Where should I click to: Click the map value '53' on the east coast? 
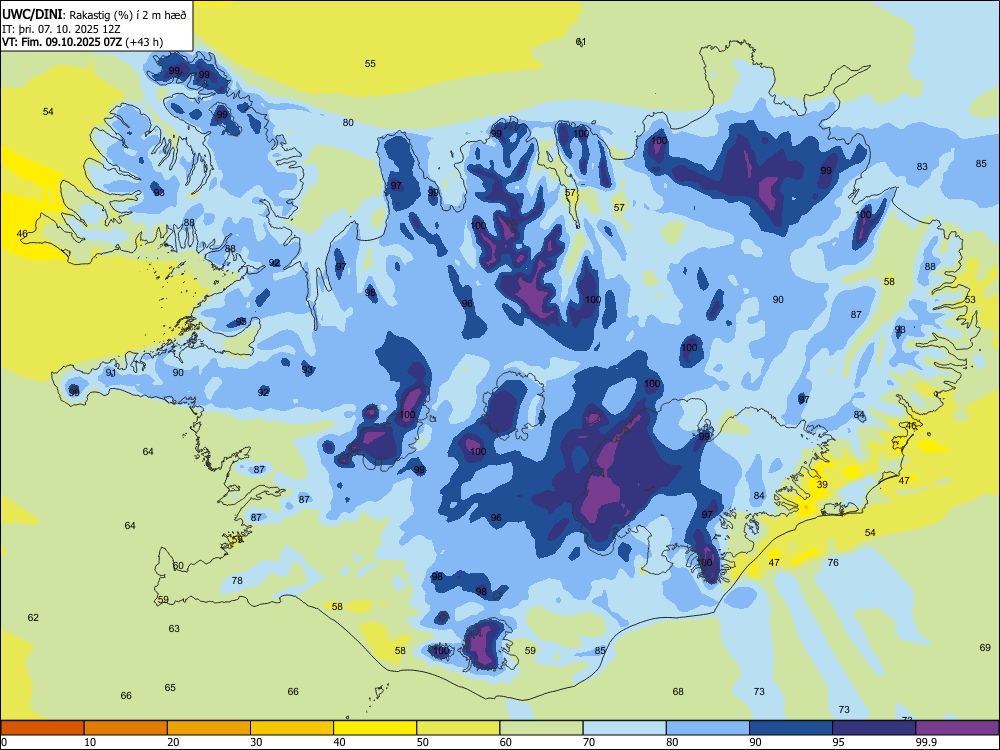tap(970, 300)
